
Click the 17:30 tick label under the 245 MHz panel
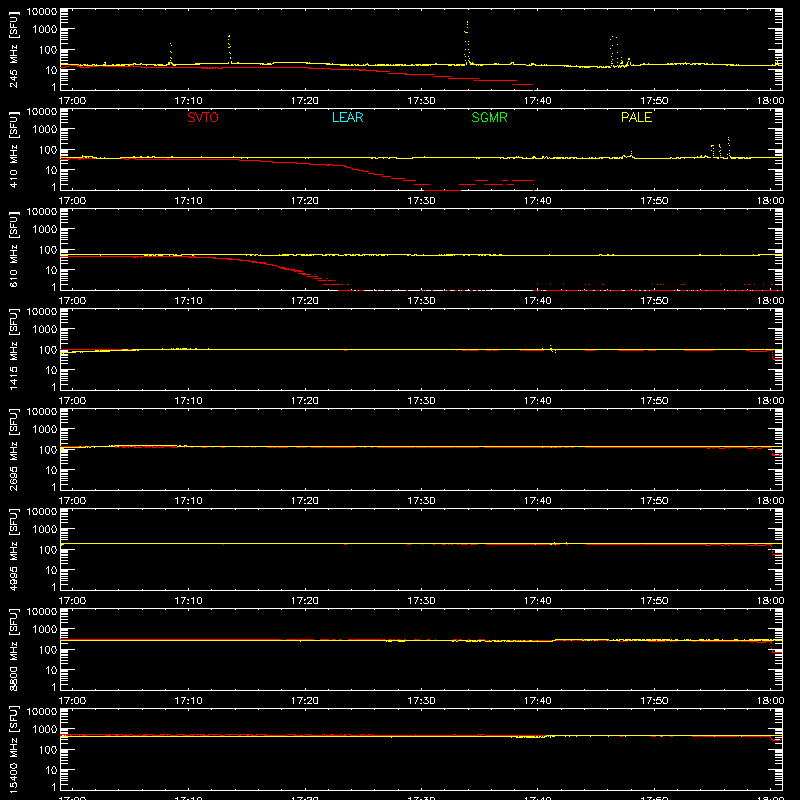point(421,101)
